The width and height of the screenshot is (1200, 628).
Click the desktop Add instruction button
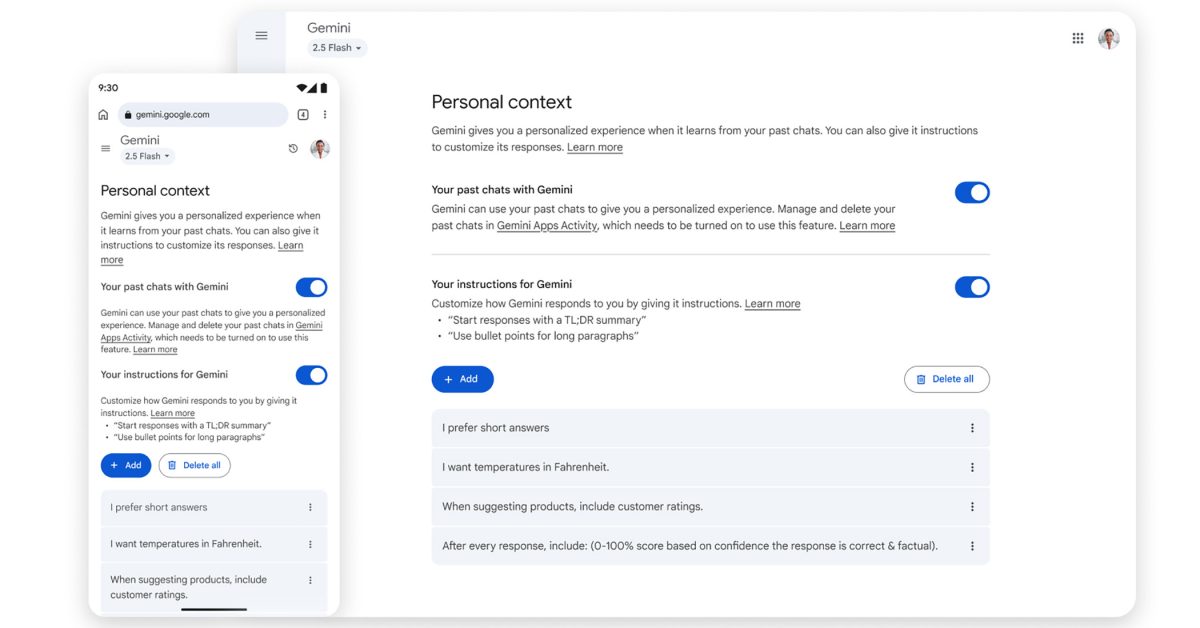click(462, 379)
